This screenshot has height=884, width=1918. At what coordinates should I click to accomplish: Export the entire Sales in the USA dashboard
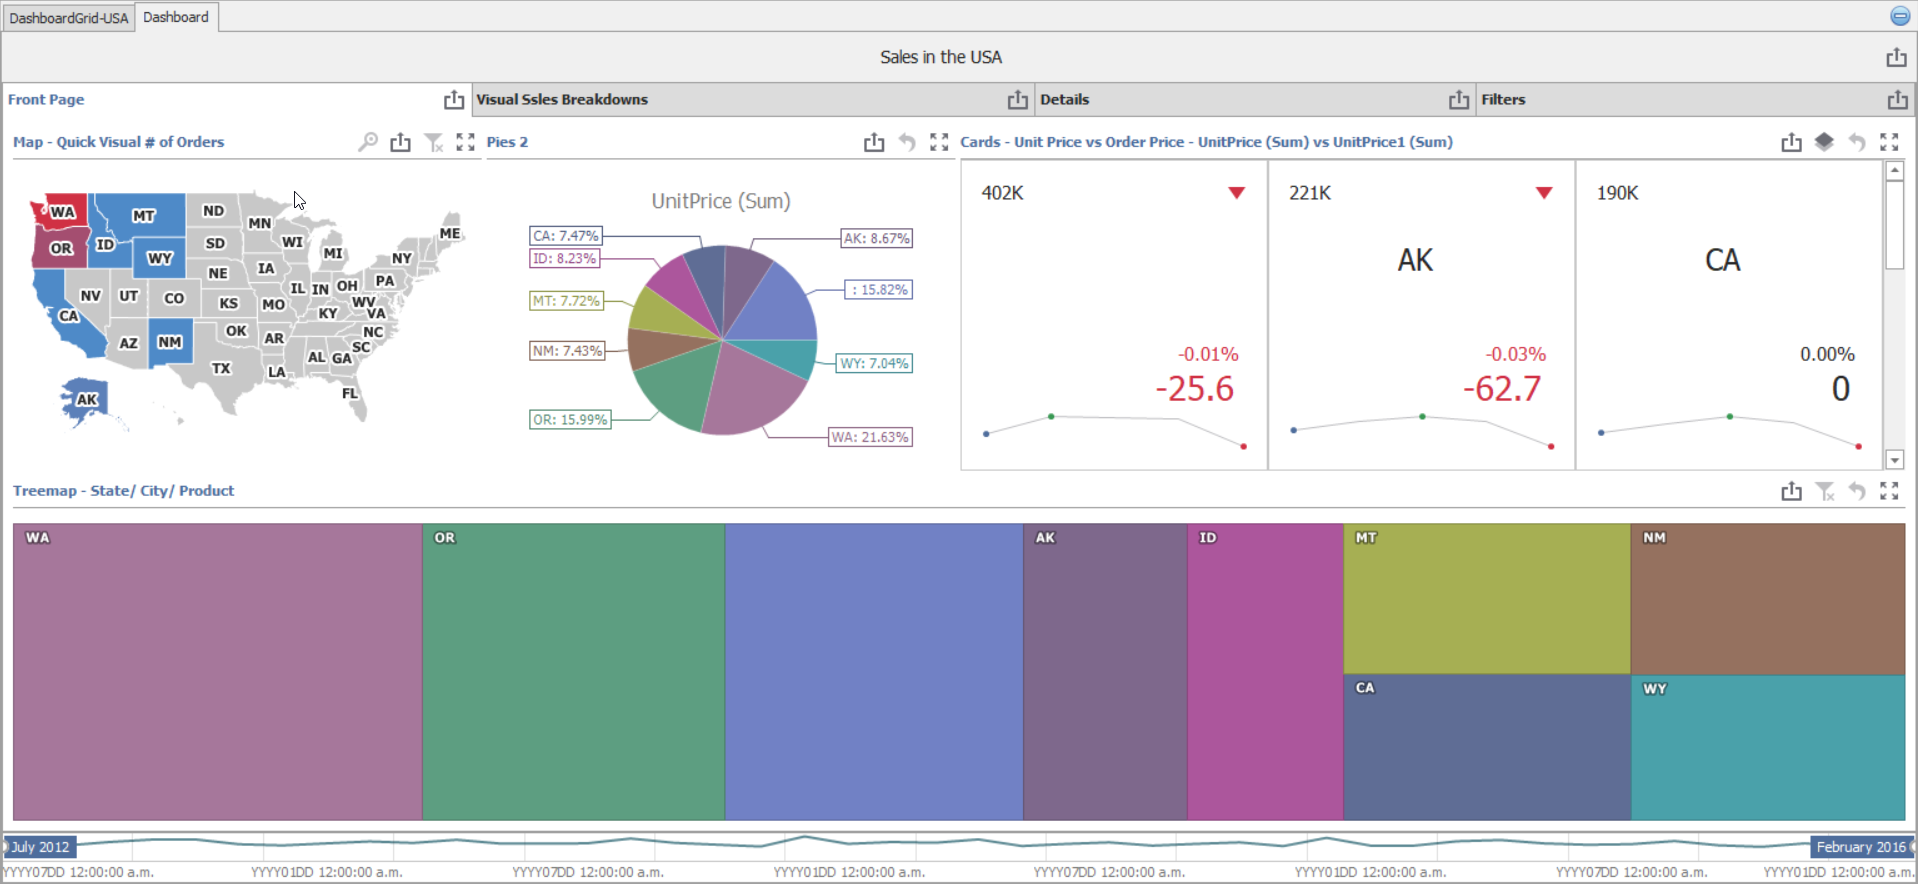coord(1896,57)
